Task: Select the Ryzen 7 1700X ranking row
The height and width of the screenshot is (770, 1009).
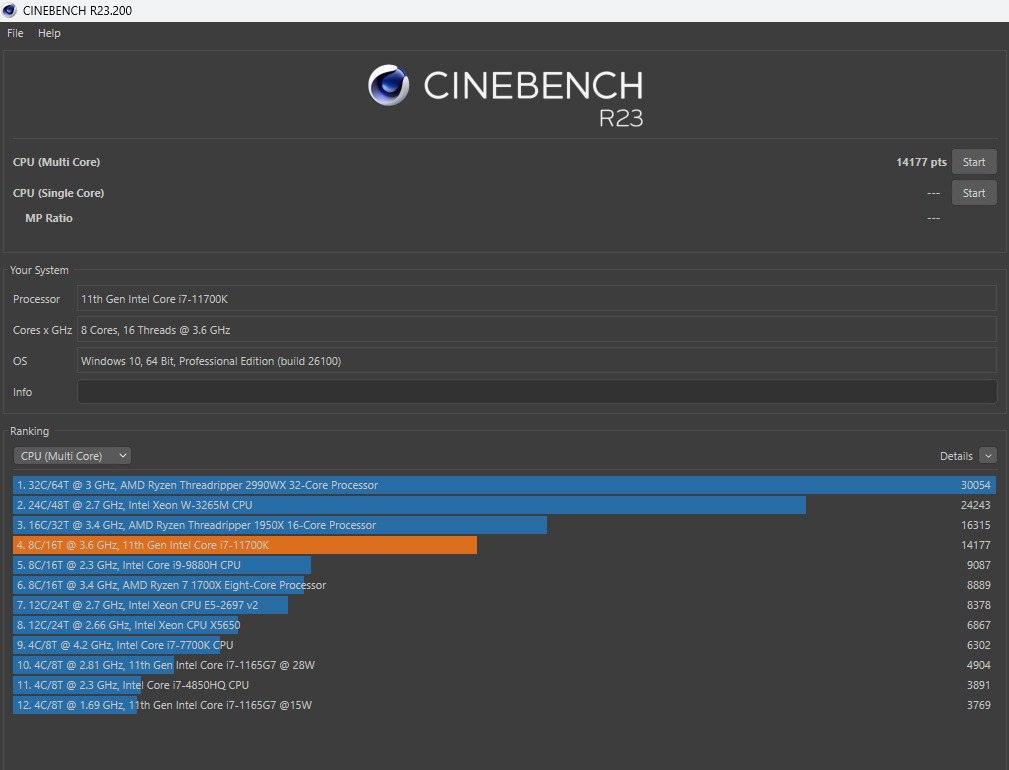Action: tap(504, 585)
